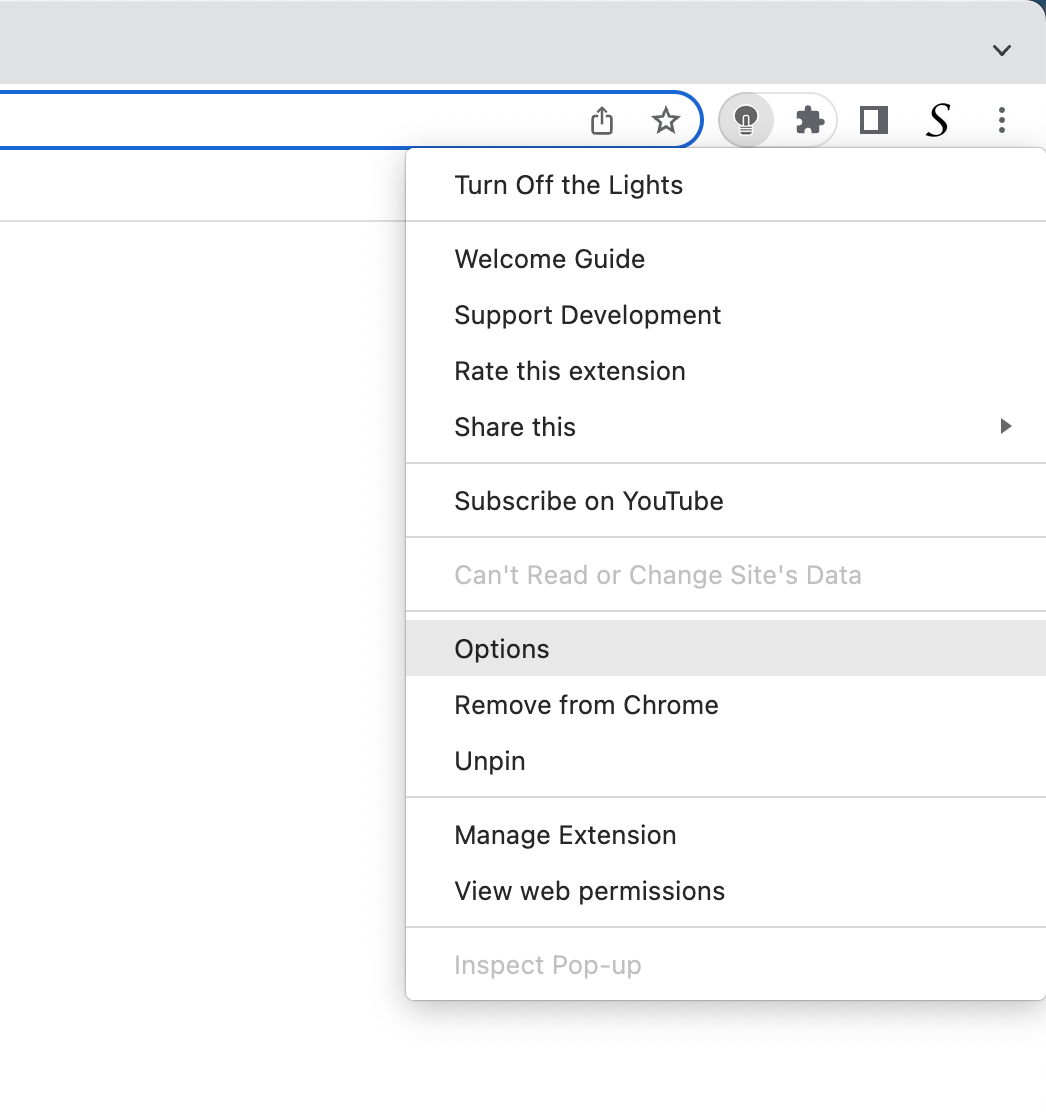
Task: Open Chrome's side panel icon
Action: pyautogui.click(x=872, y=119)
